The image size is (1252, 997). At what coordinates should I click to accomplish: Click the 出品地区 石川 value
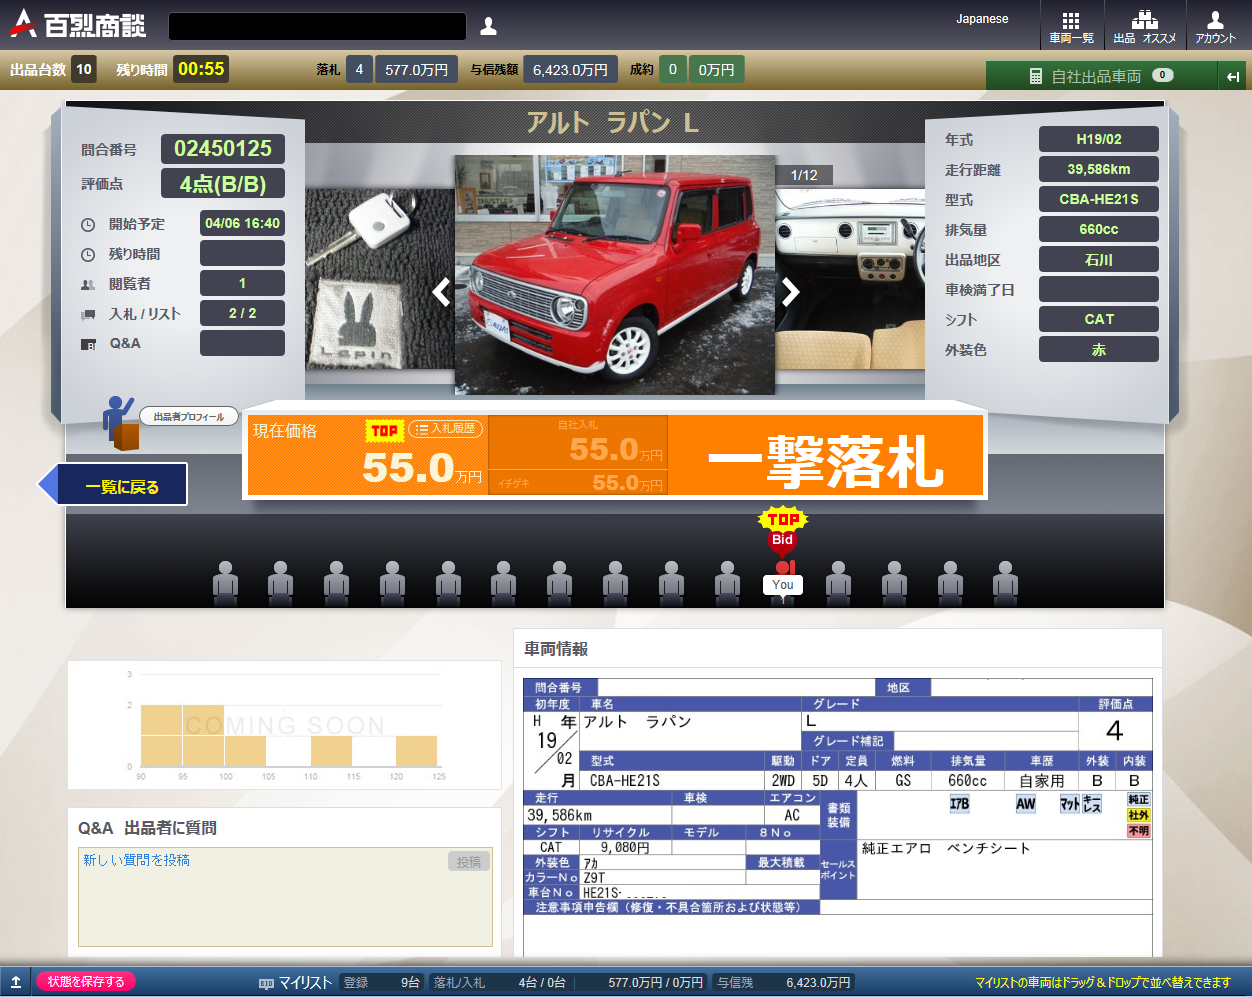tap(1099, 259)
